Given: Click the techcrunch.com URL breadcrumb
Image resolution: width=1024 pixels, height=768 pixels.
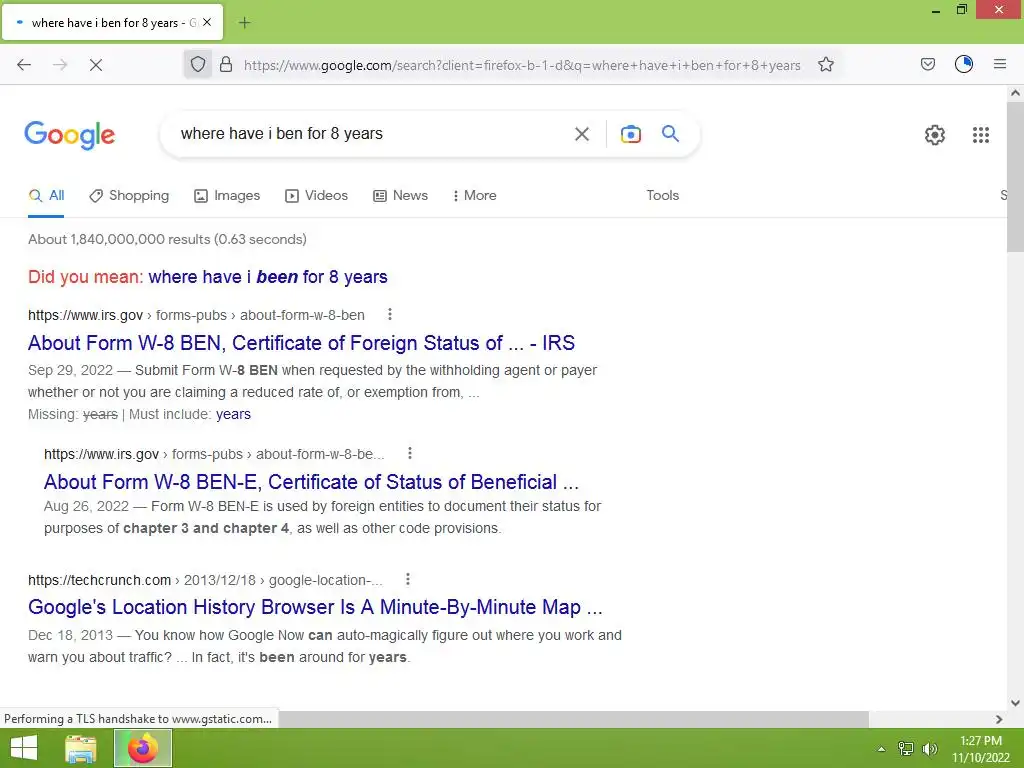Looking at the screenshot, I should pyautogui.click(x=205, y=580).
